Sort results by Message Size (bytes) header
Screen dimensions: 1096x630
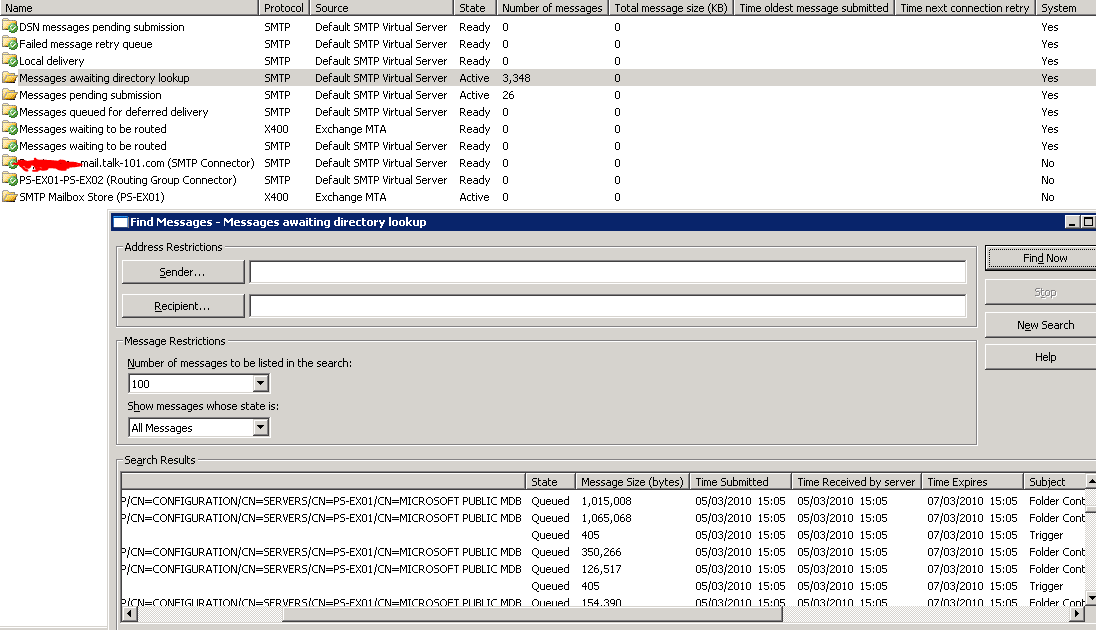point(632,482)
